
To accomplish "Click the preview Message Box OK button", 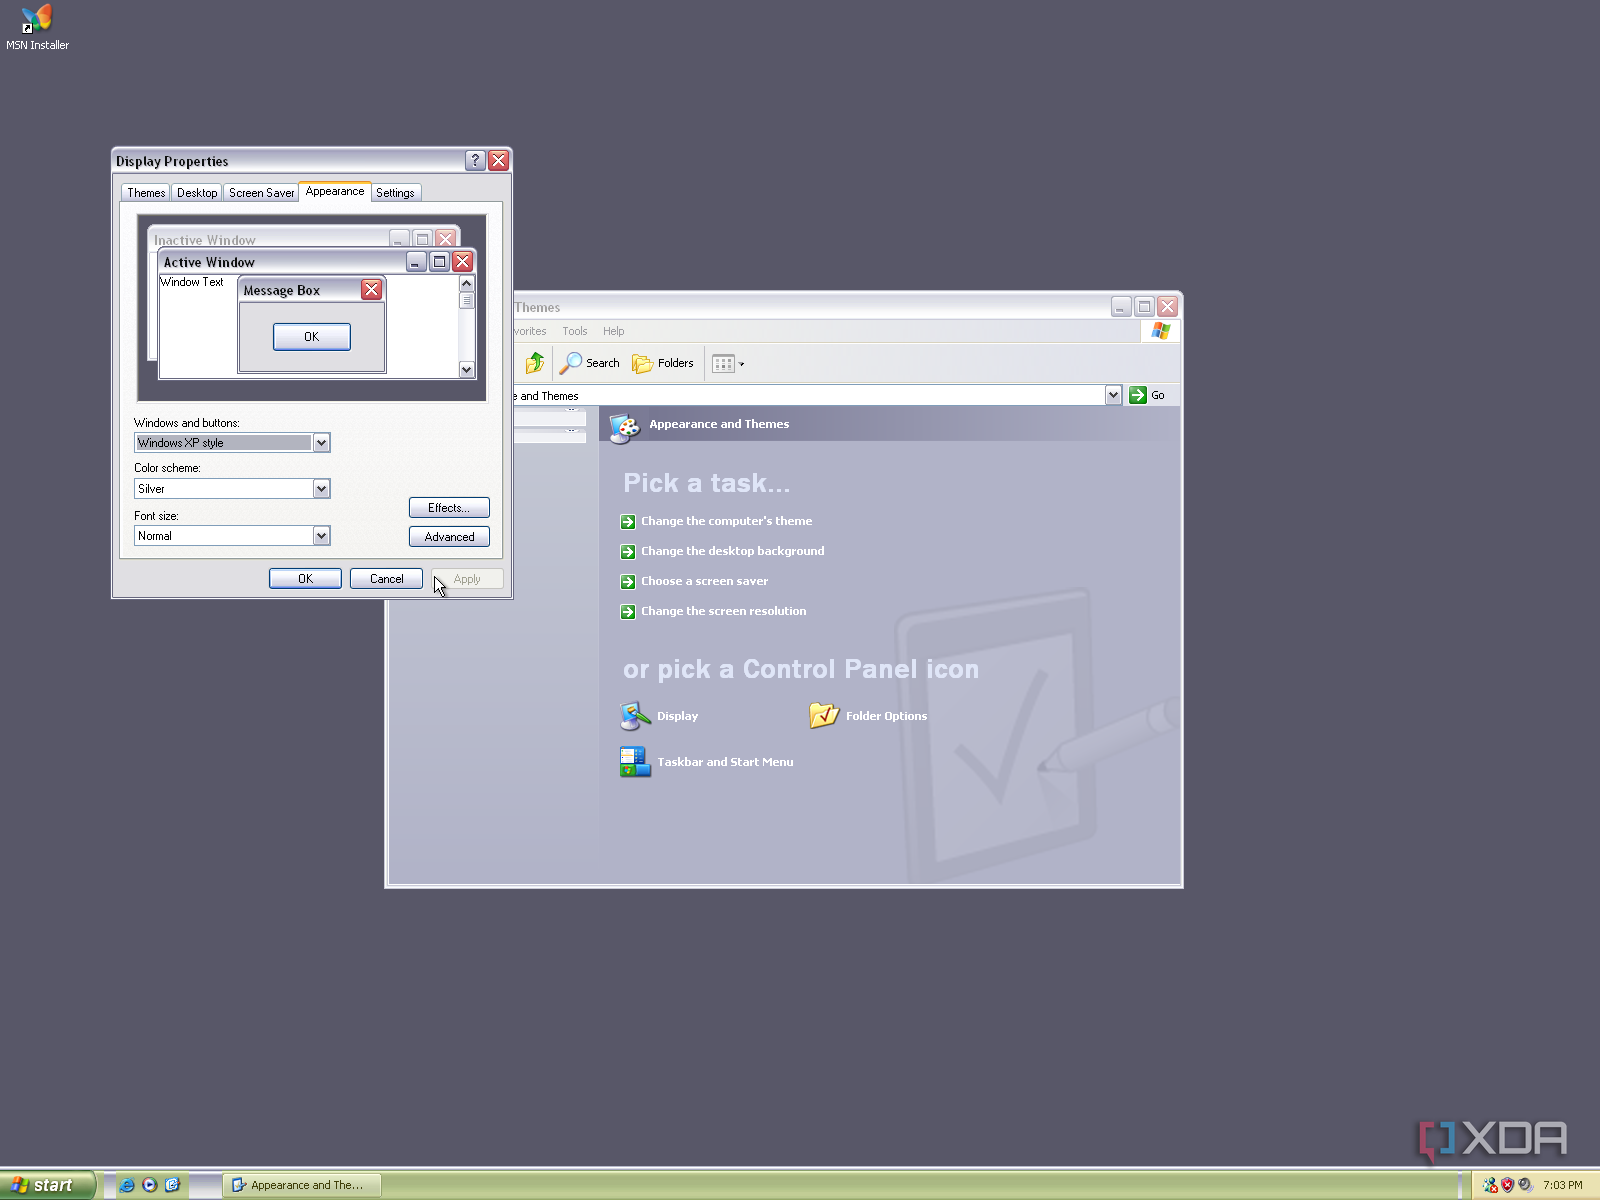I will pyautogui.click(x=312, y=337).
